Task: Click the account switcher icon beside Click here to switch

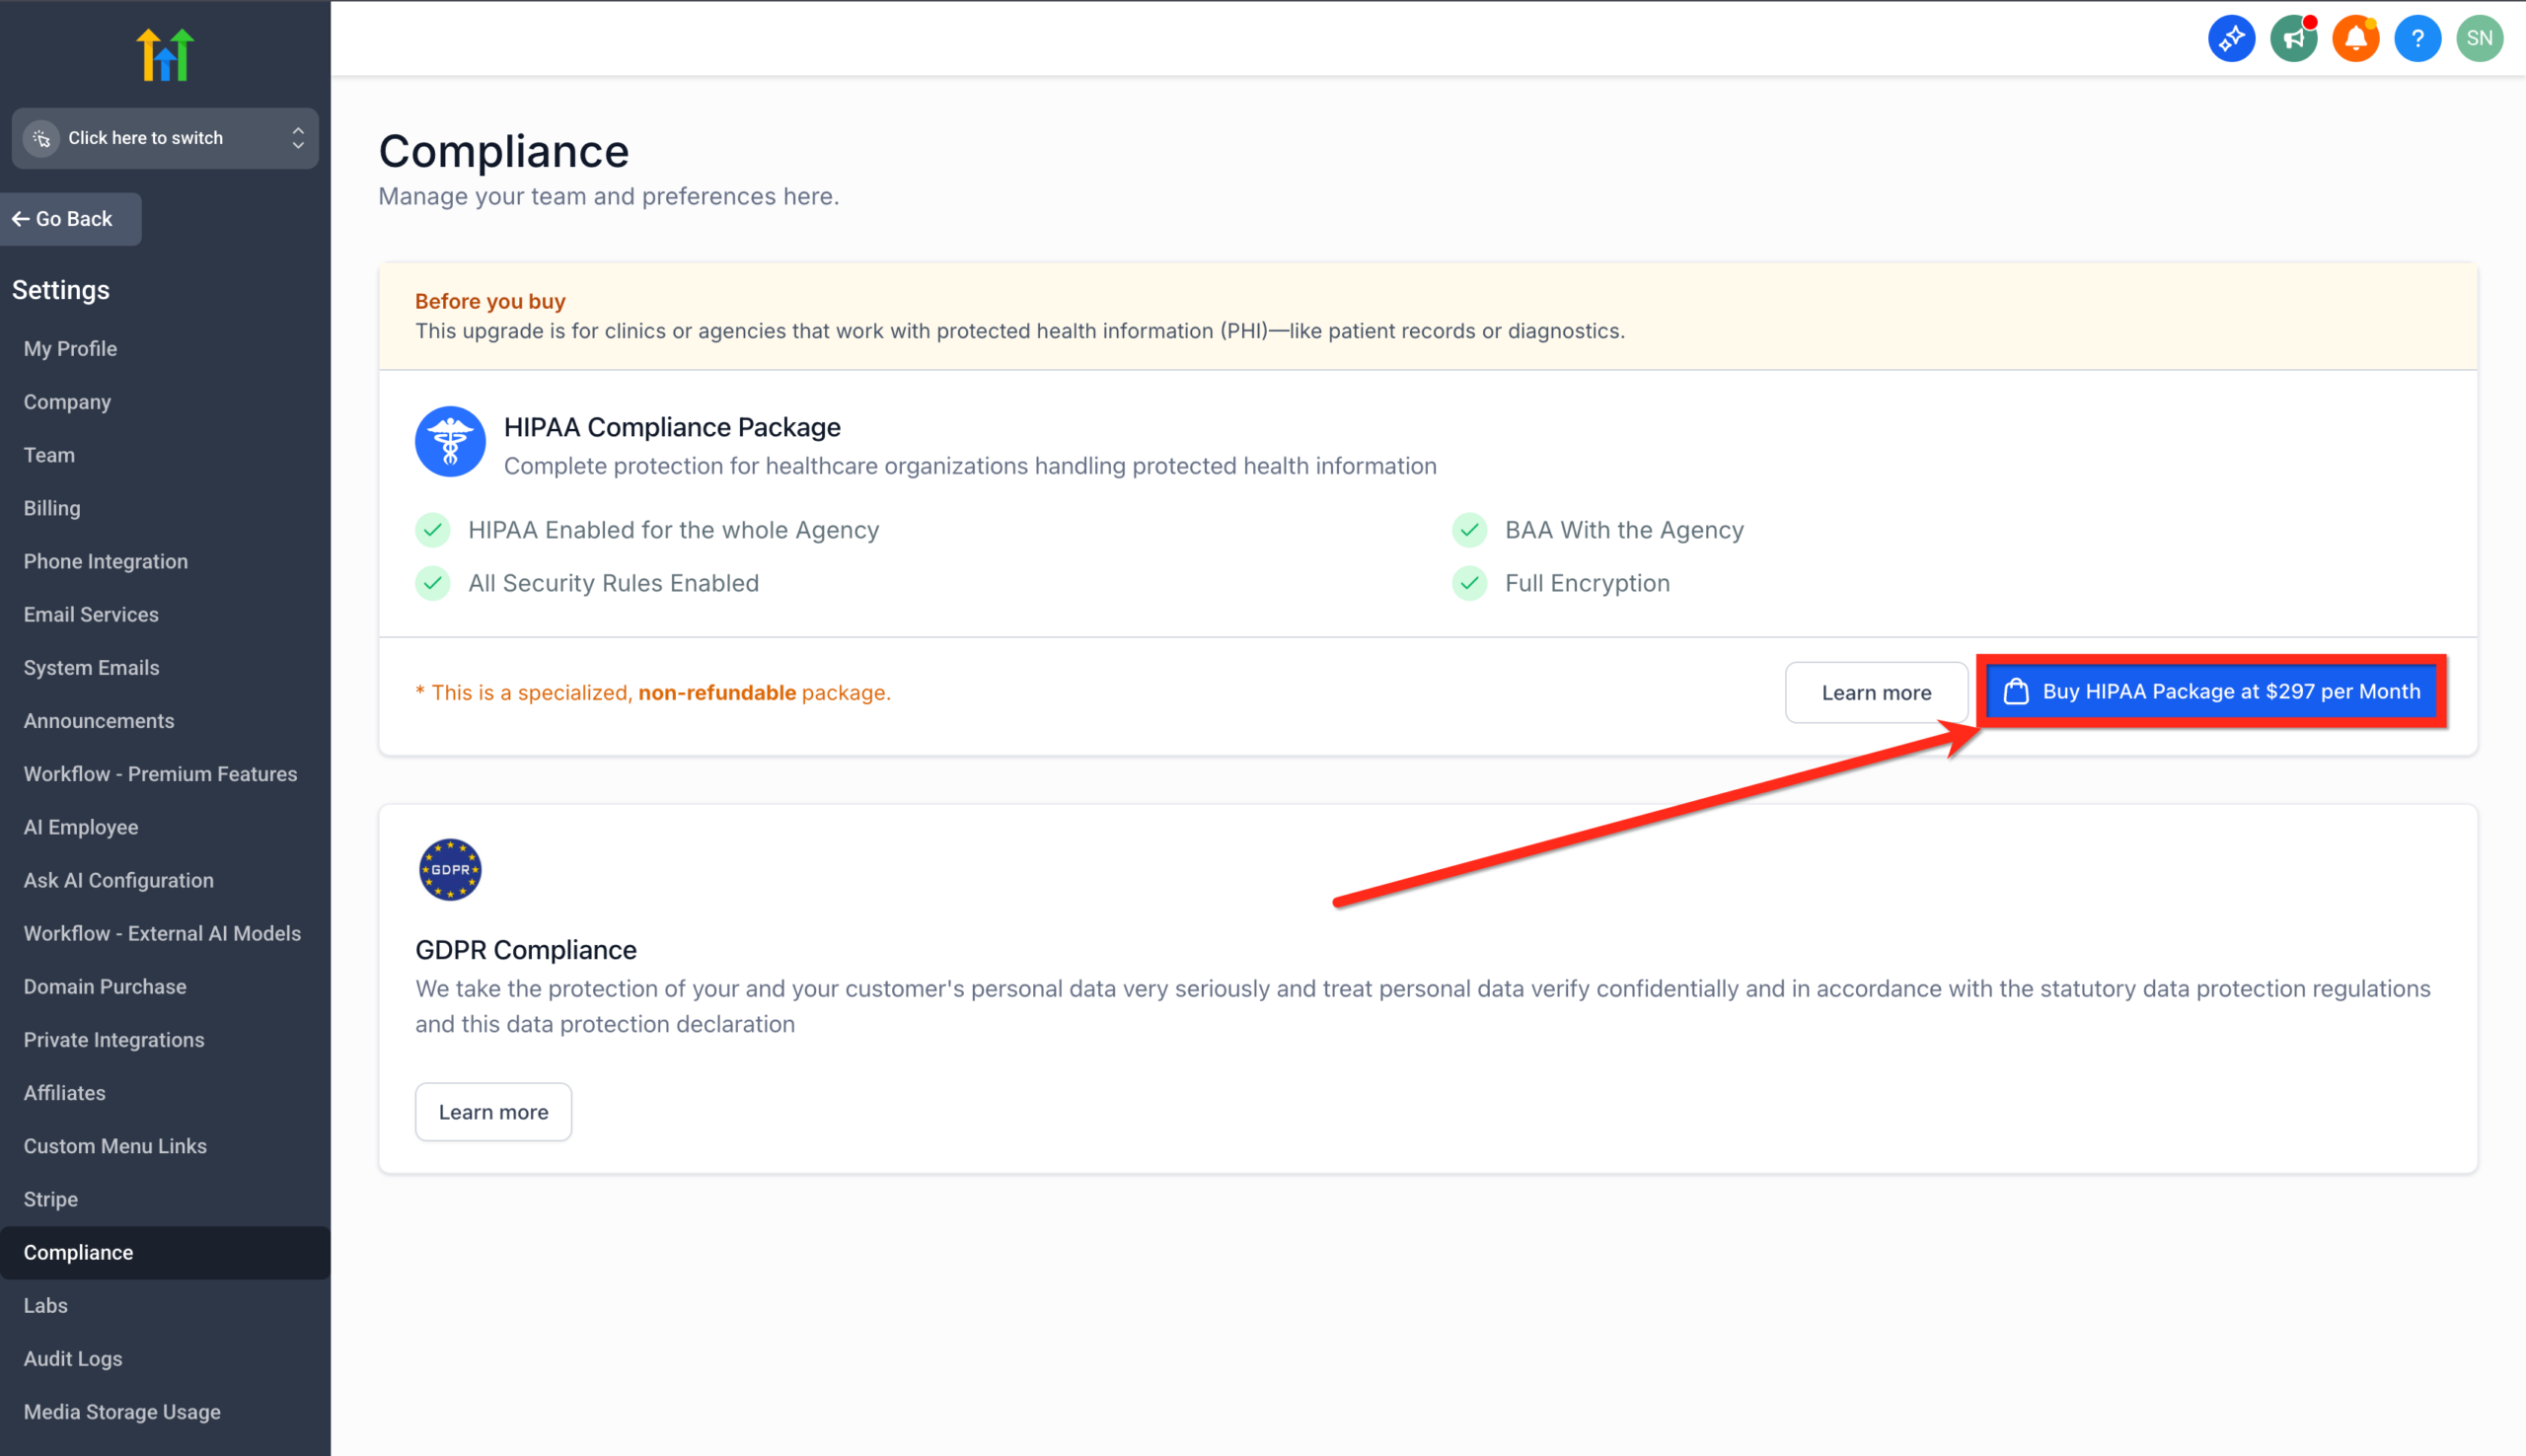Action: (42, 138)
